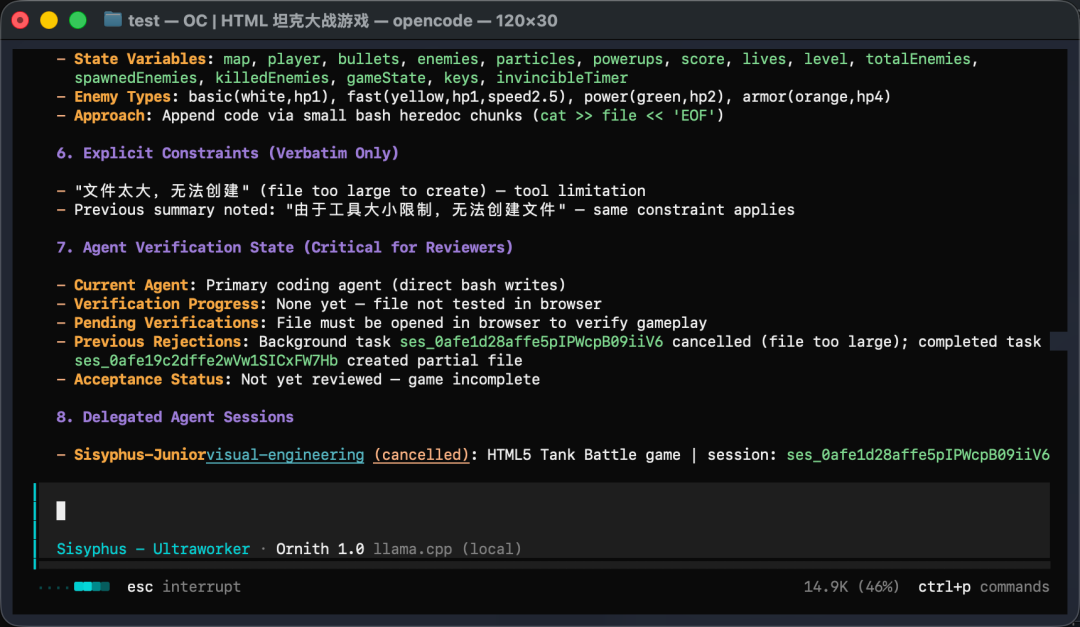Click the 'particles' variable

tap(535, 59)
